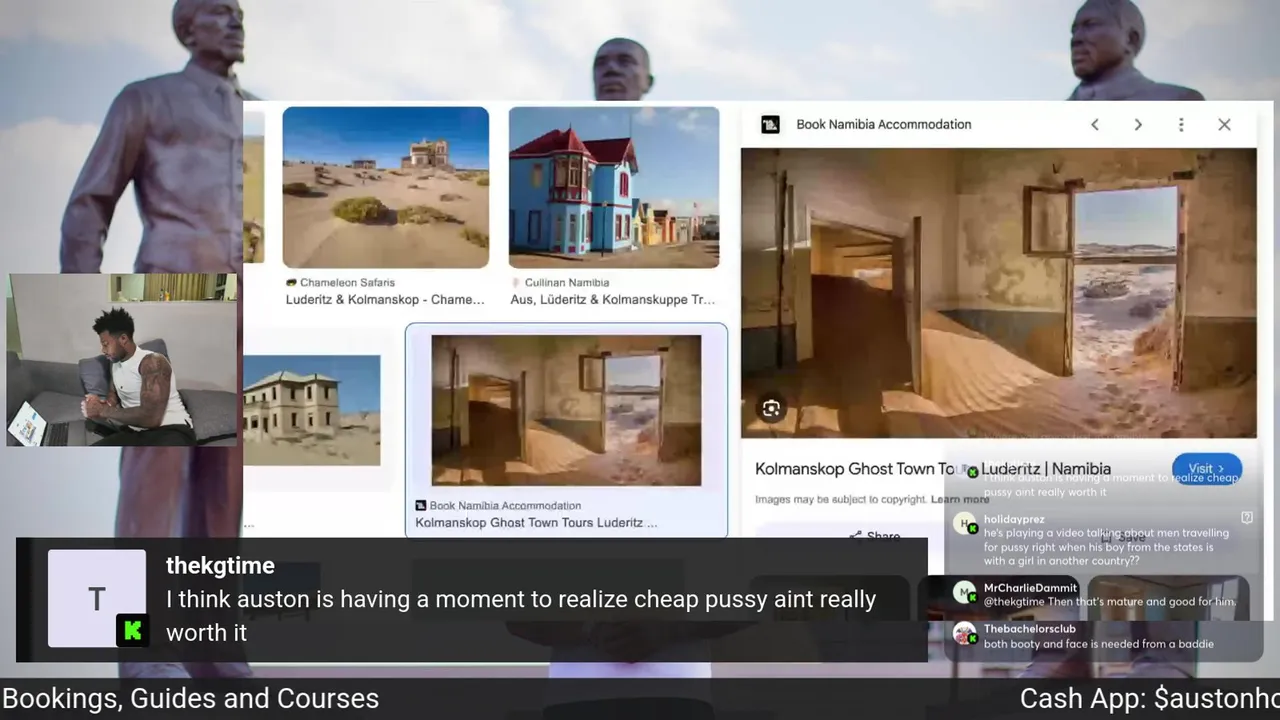1280x720 pixels.
Task: Click Book Namibia Accommodation favicon in panel header
Action: pos(770,125)
